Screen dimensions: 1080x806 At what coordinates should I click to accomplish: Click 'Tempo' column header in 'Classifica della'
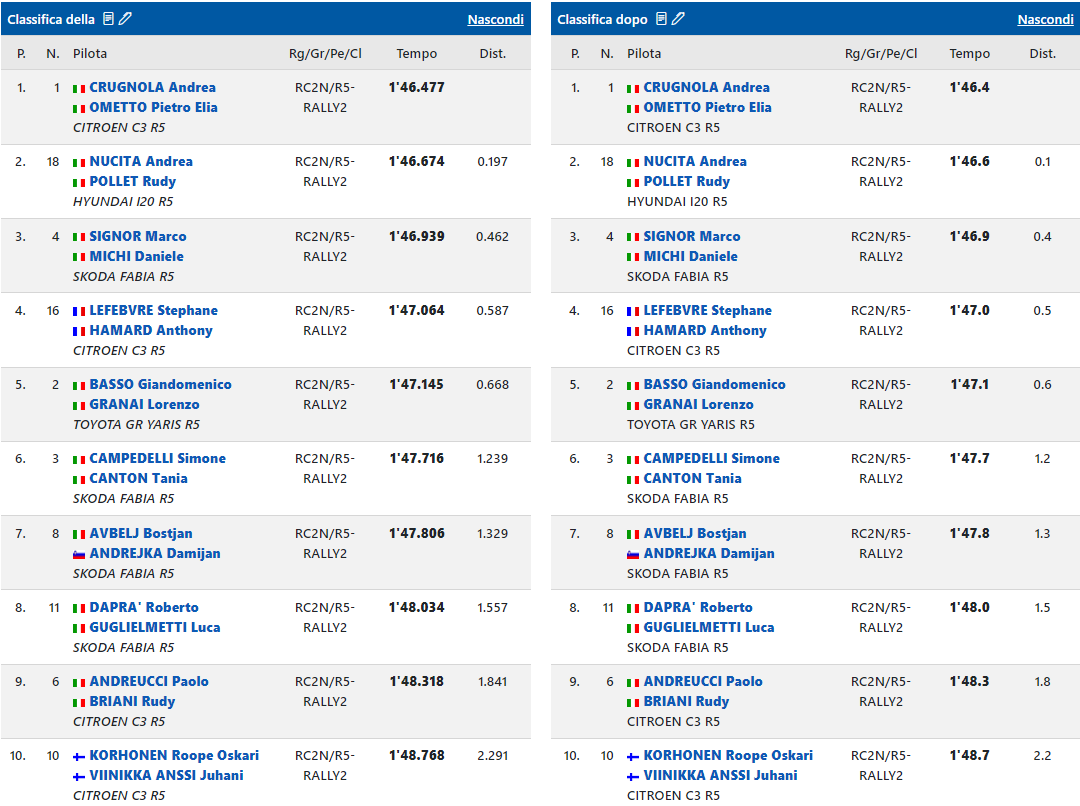416,54
